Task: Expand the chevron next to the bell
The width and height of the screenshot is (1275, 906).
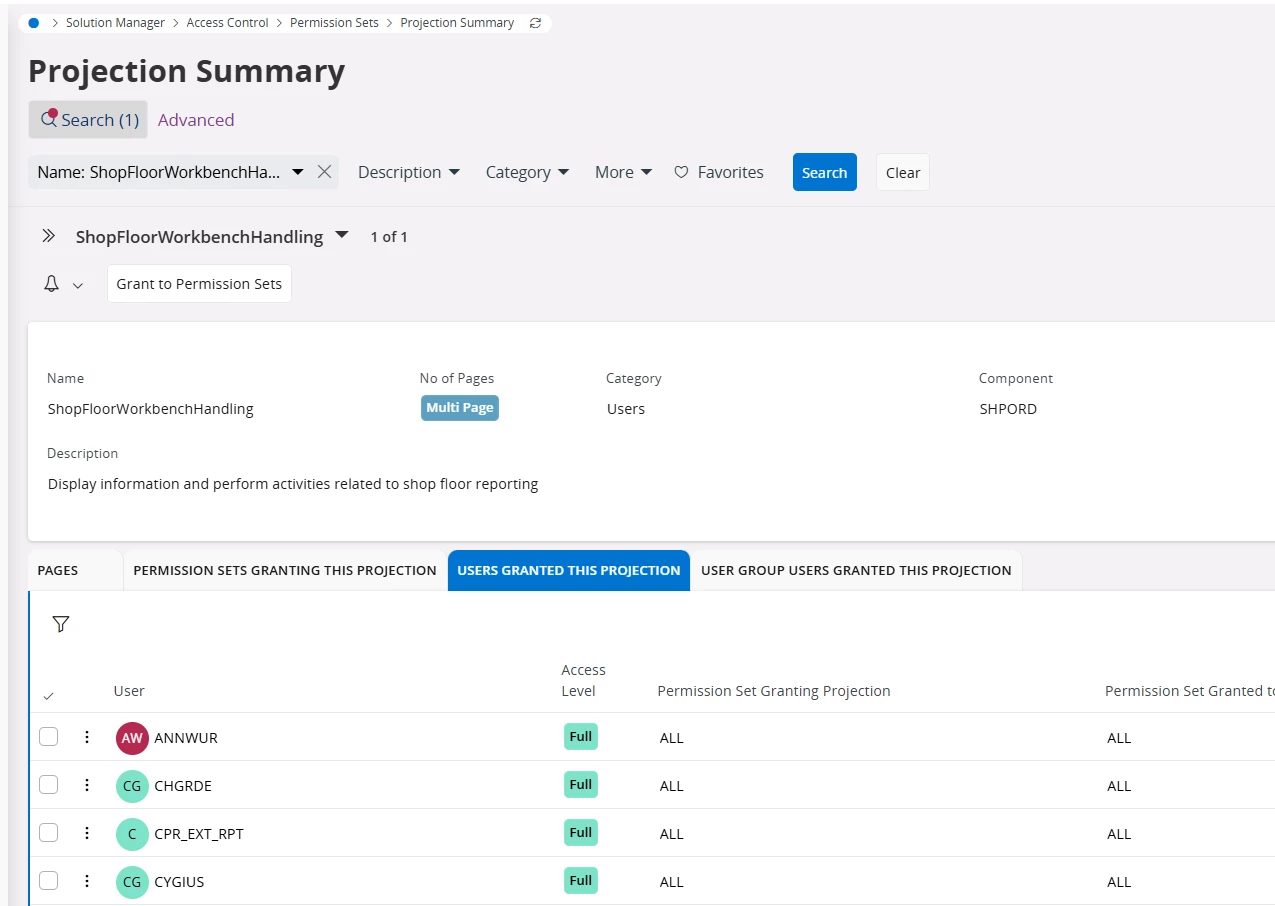Action: pyautogui.click(x=78, y=285)
